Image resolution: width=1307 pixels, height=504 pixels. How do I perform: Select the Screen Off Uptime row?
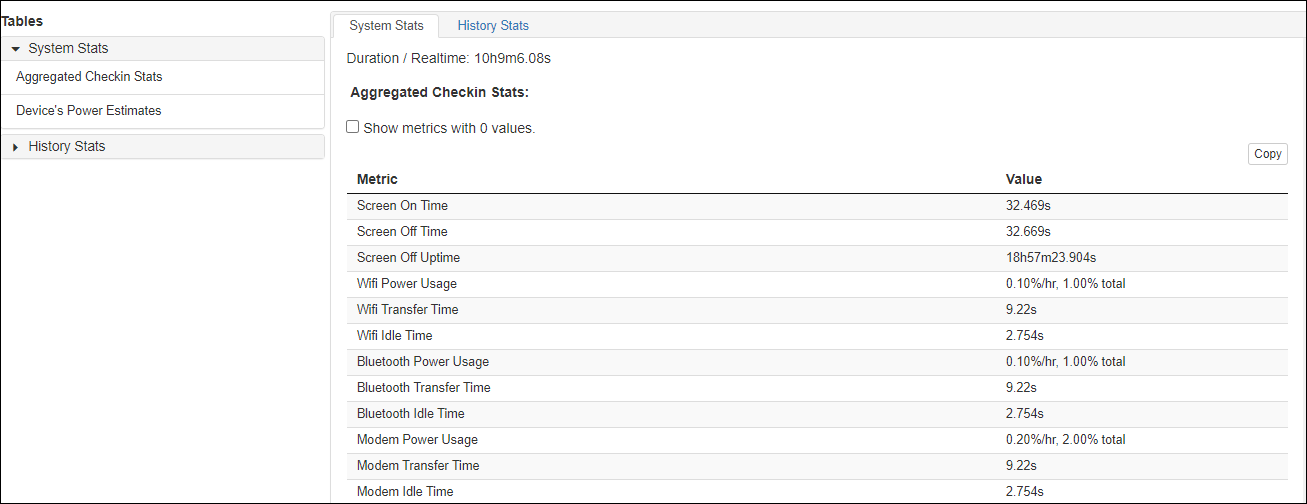point(408,258)
